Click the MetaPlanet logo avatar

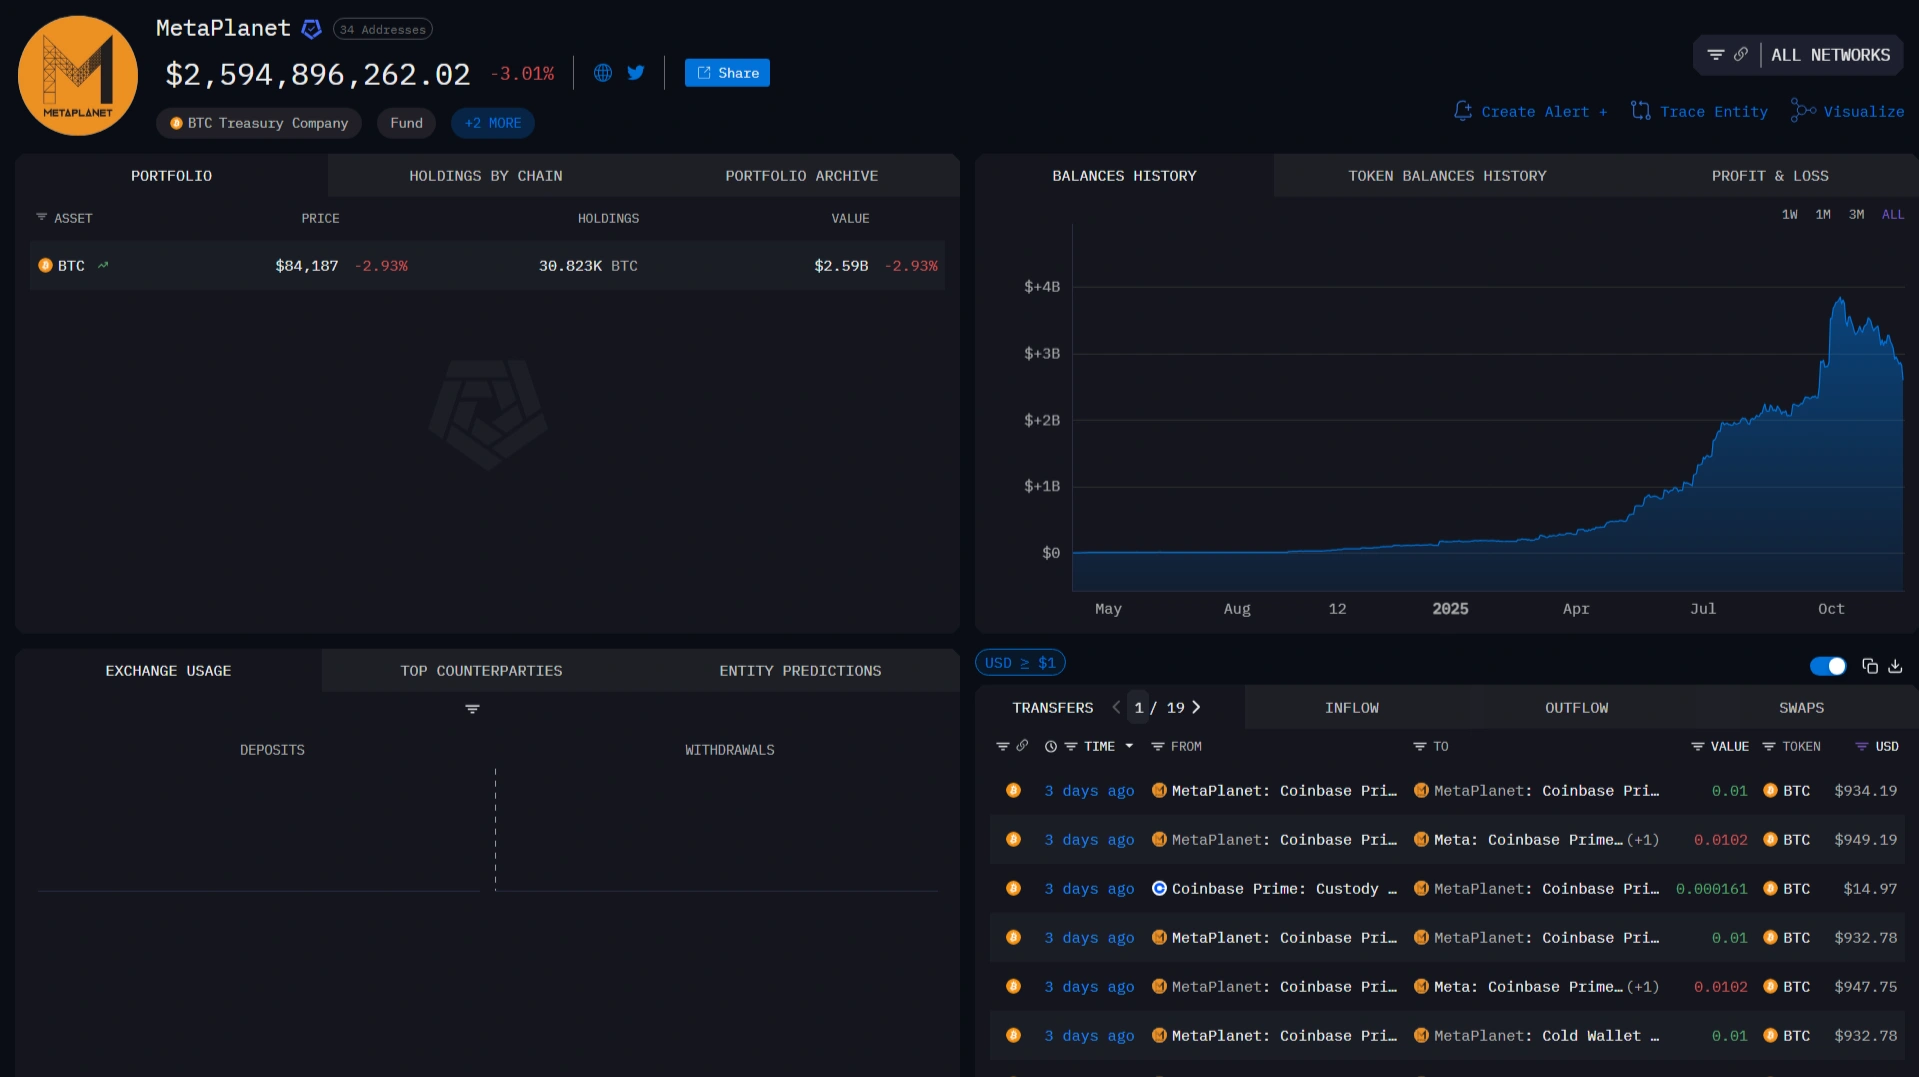tap(78, 76)
